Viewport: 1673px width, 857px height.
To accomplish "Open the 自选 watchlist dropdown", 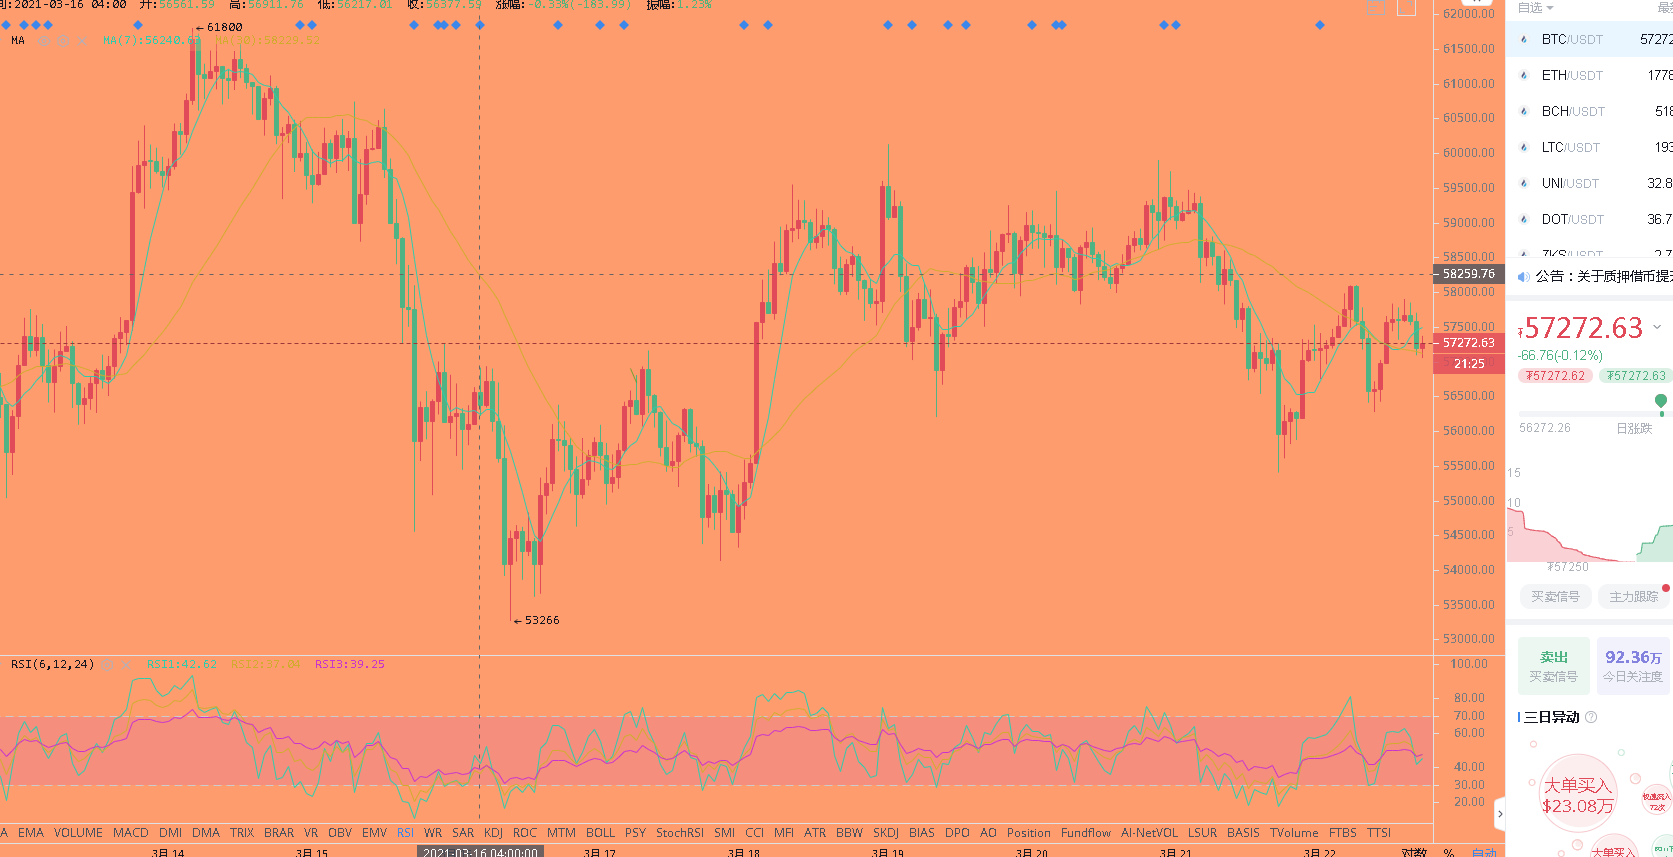I will pos(1536,8).
